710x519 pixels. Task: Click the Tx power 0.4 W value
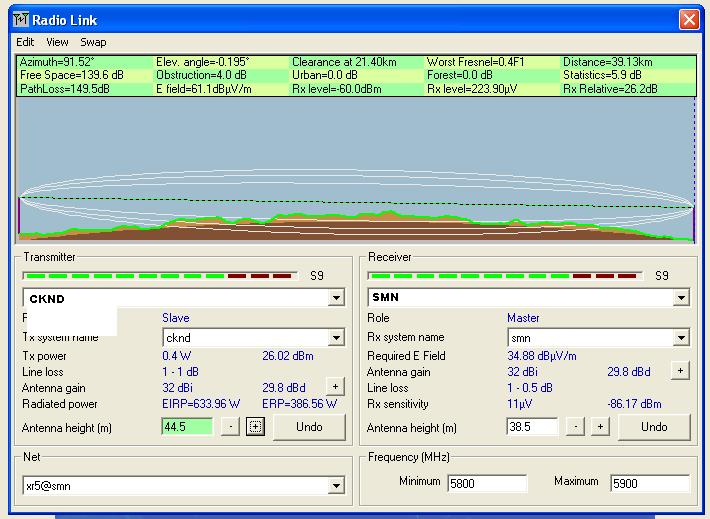click(177, 356)
